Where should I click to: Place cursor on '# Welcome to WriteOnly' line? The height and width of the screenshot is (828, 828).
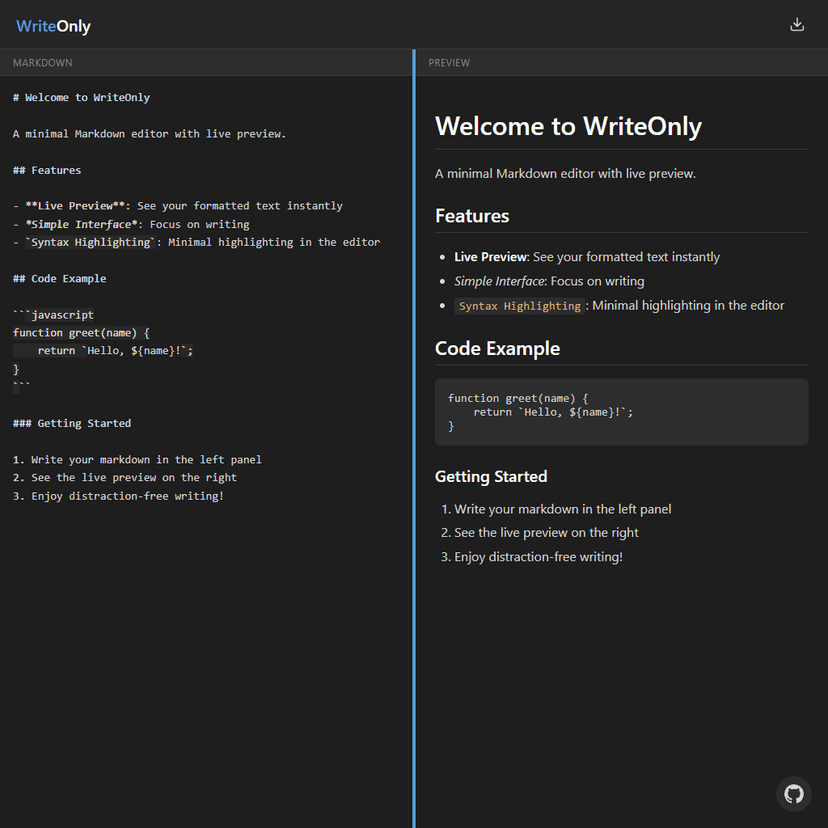82,98
